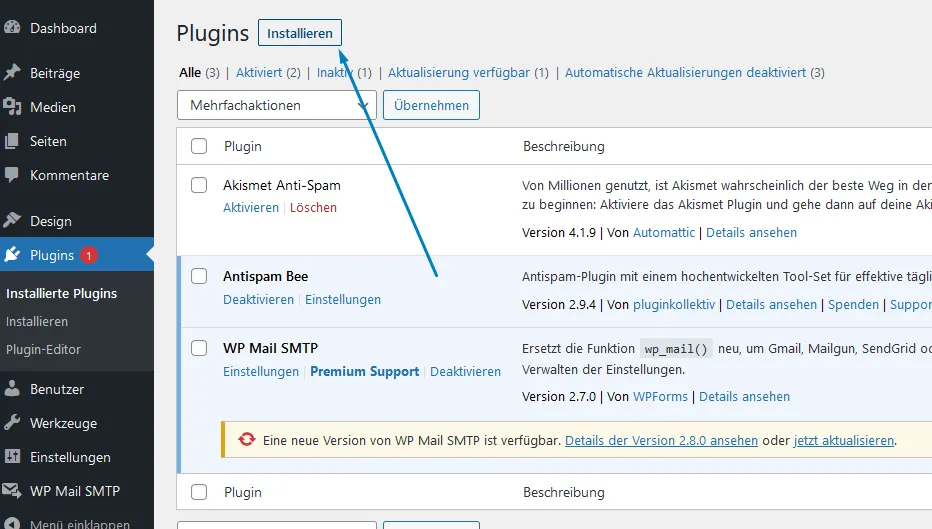Image resolution: width=932 pixels, height=529 pixels.
Task: Open the Mehrfachaktionen dropdown
Action: point(276,105)
